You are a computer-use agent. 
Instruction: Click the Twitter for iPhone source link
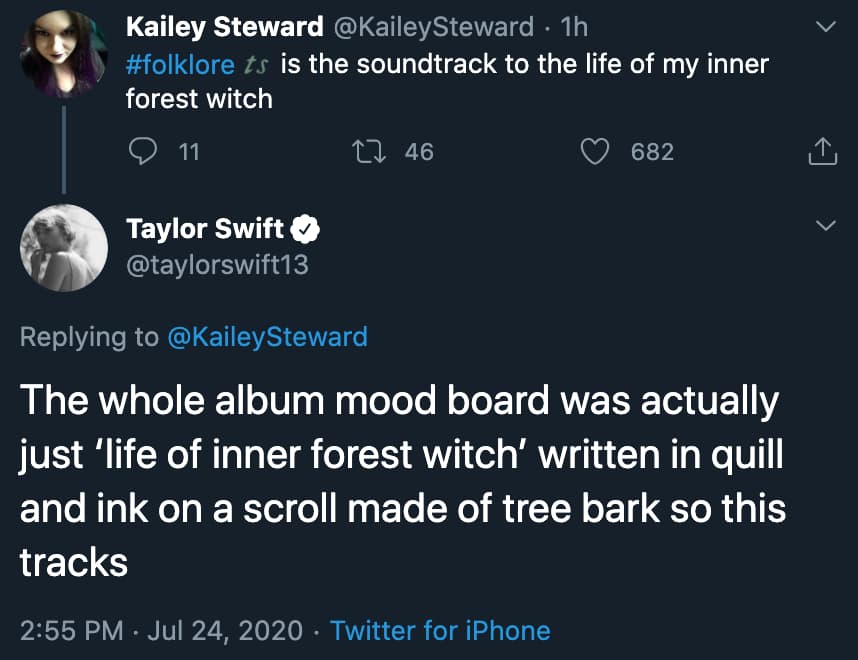click(x=440, y=630)
